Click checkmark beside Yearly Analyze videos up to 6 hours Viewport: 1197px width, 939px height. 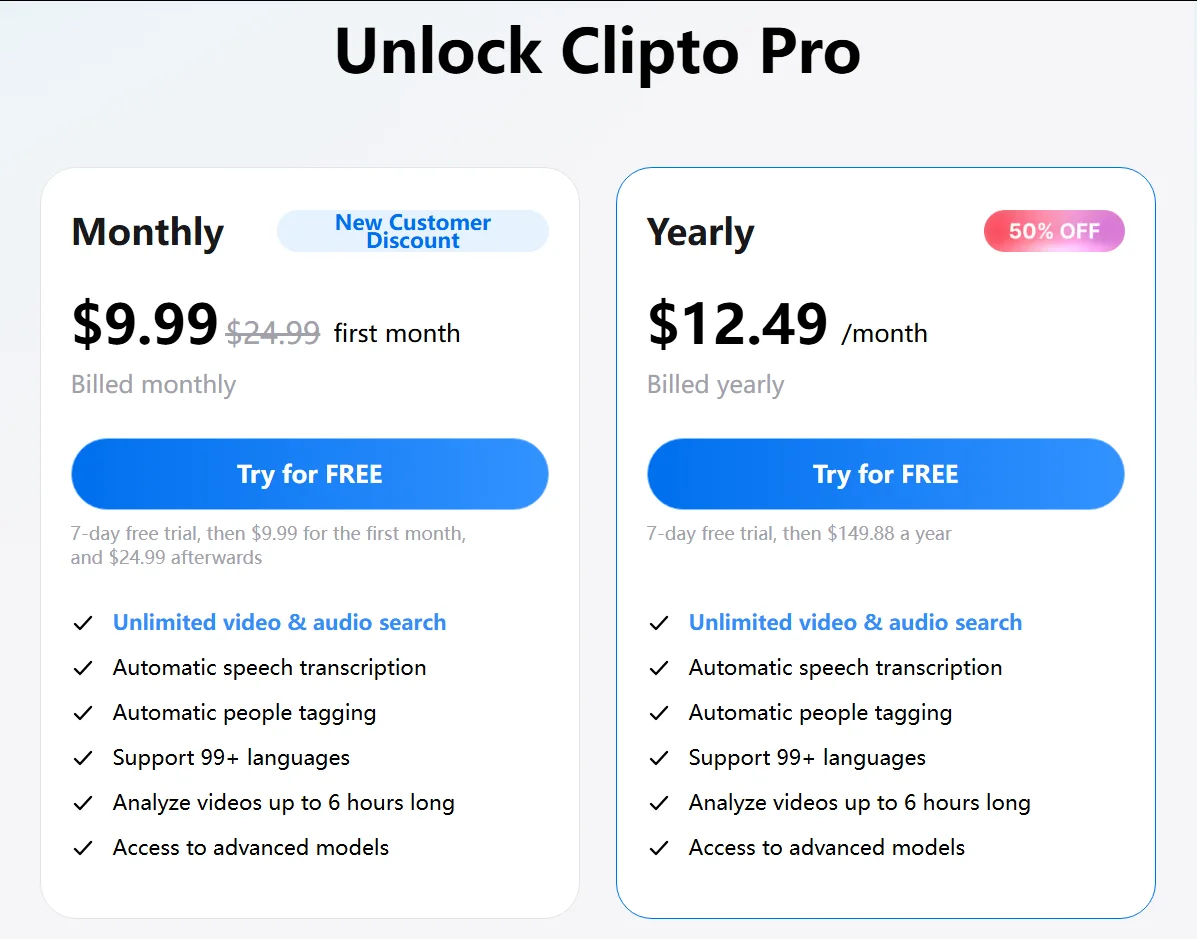tap(659, 803)
